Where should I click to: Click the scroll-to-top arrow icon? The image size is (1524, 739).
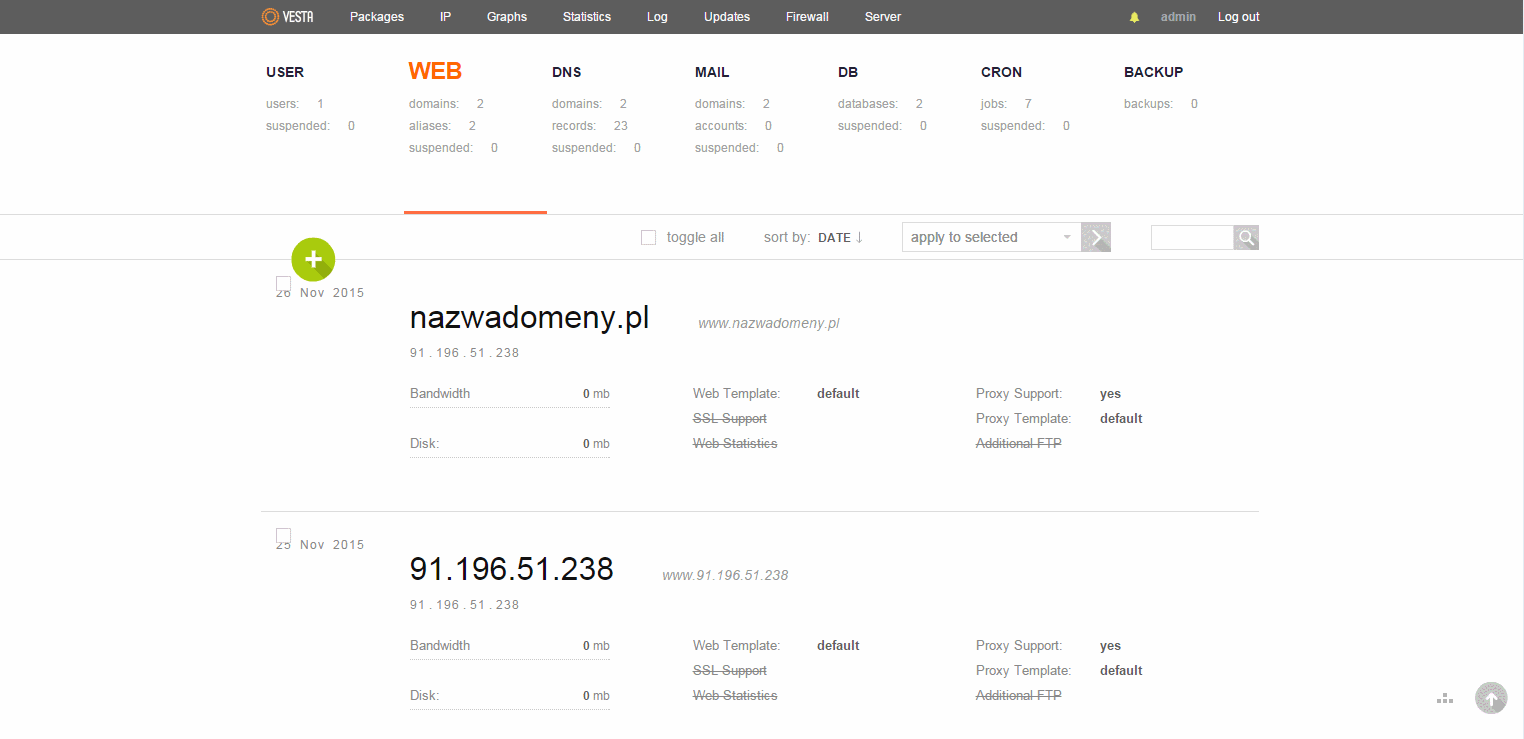(1491, 698)
